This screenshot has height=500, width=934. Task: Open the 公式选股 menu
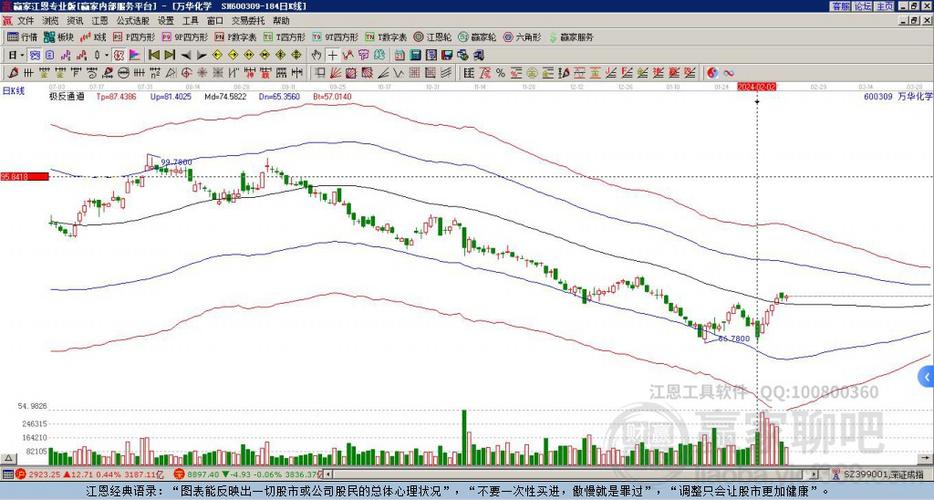pyautogui.click(x=131, y=20)
